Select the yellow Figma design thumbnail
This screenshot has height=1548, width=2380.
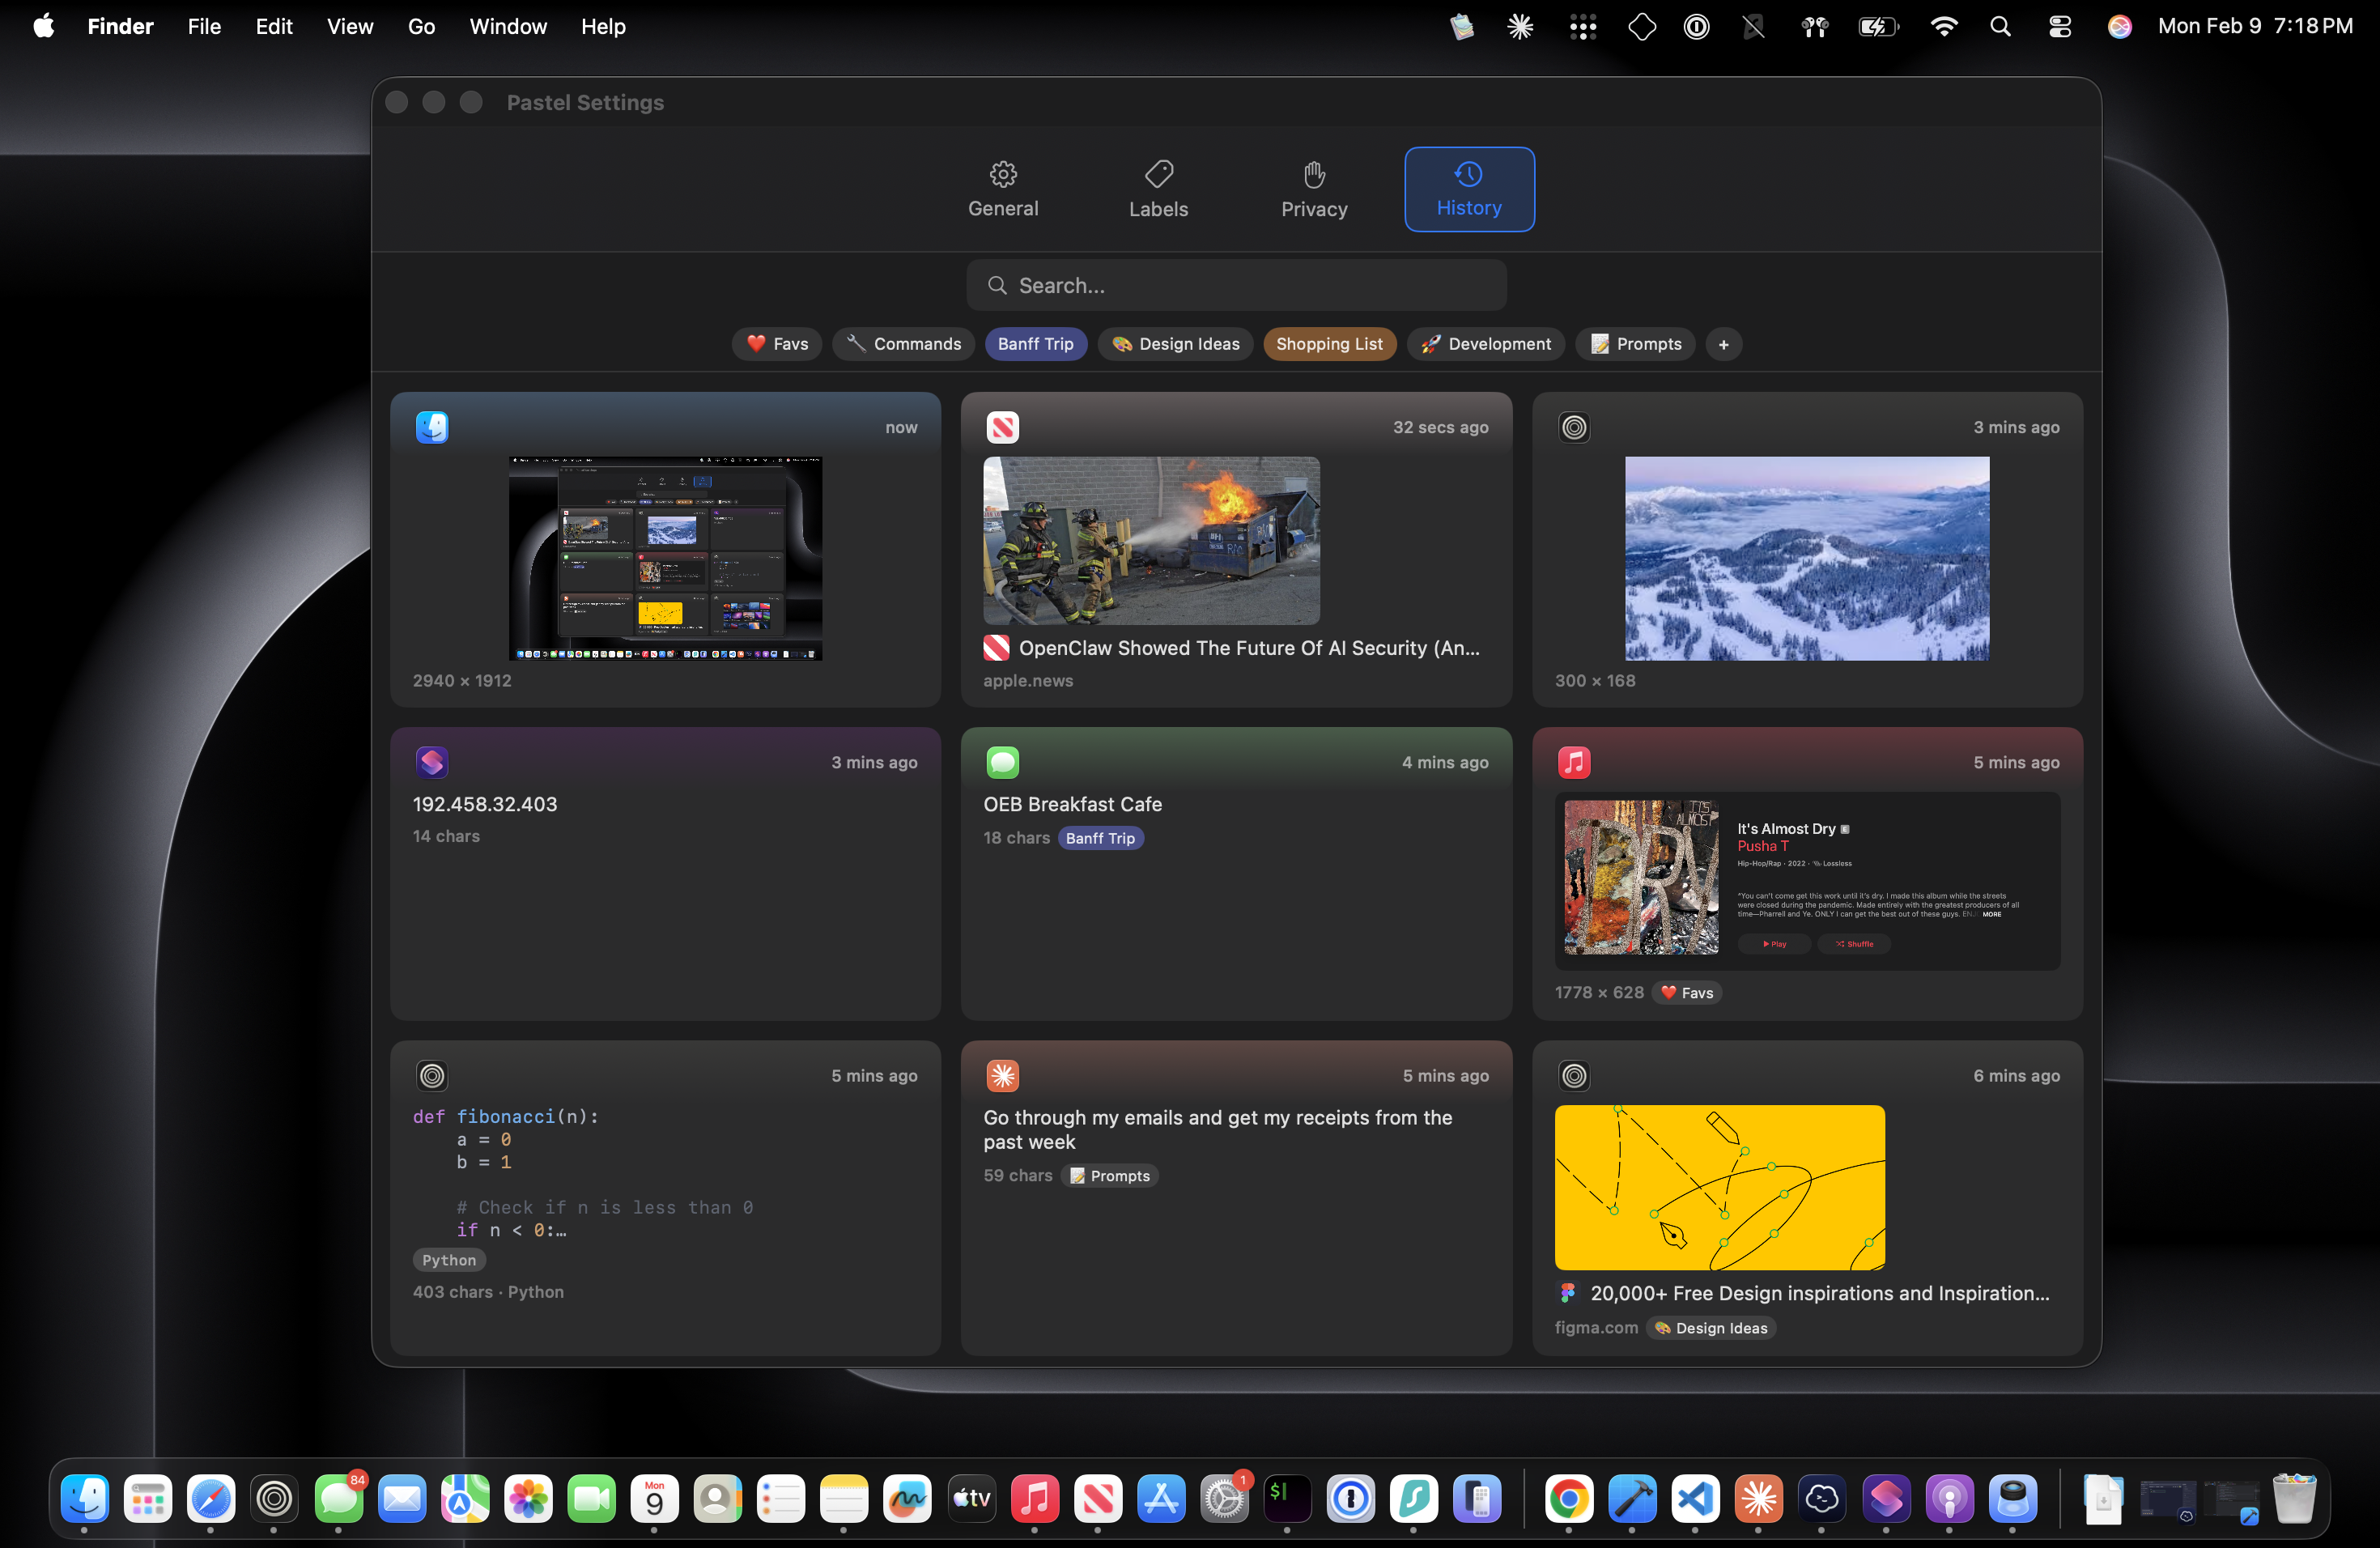1719,1187
